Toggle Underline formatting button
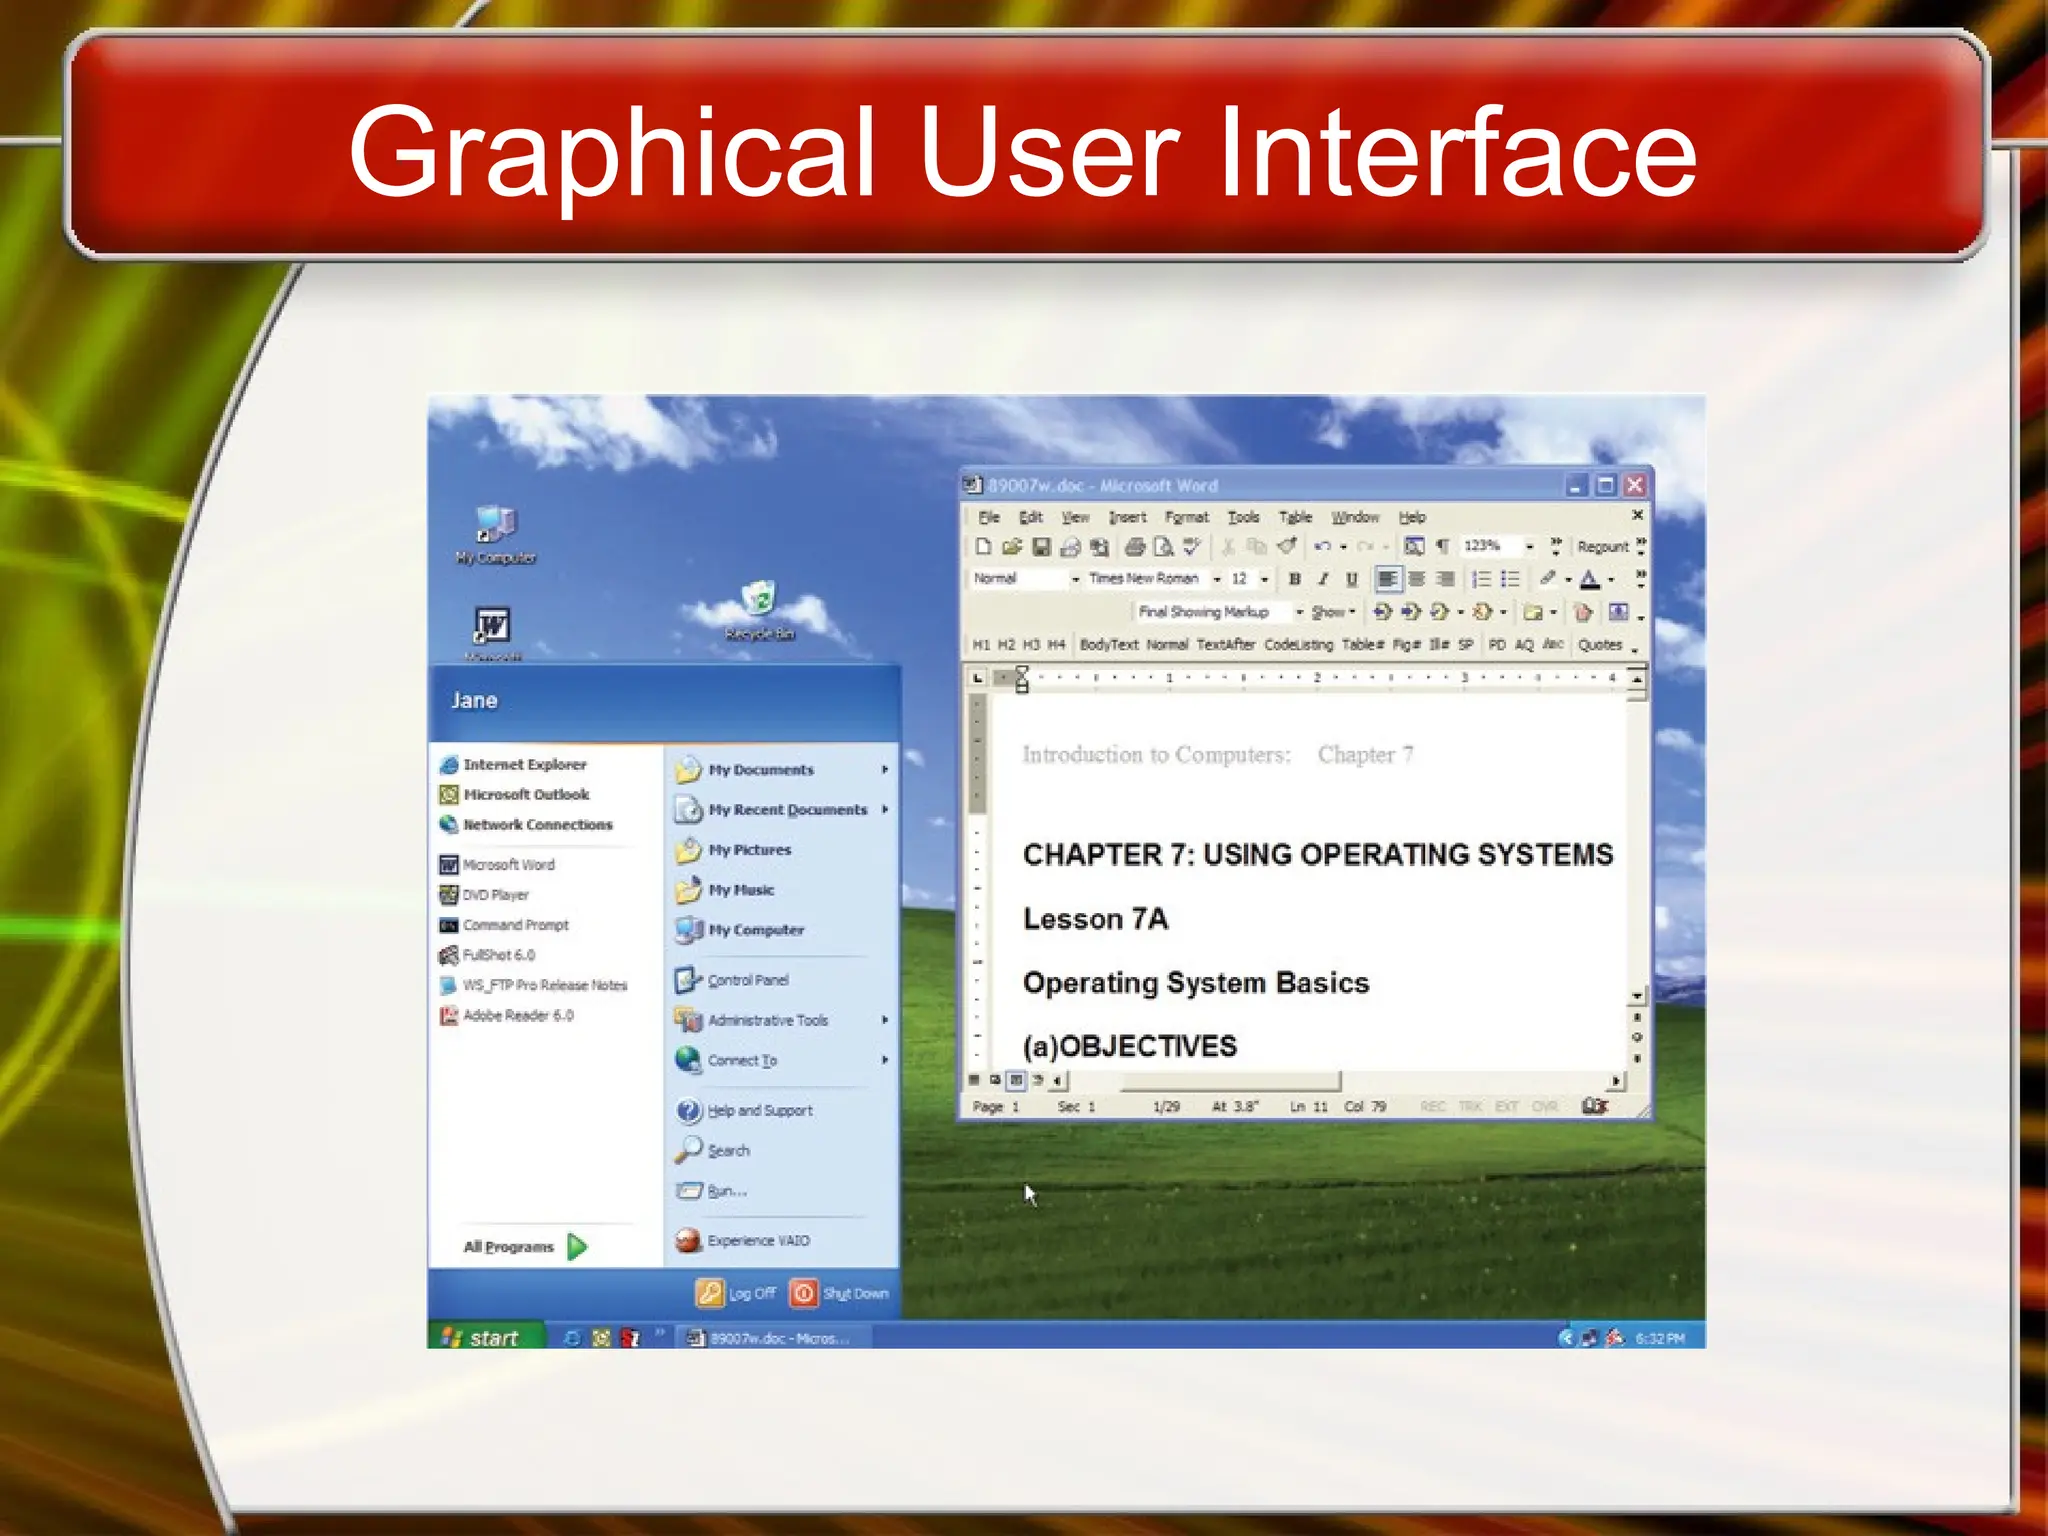 [x=1351, y=579]
